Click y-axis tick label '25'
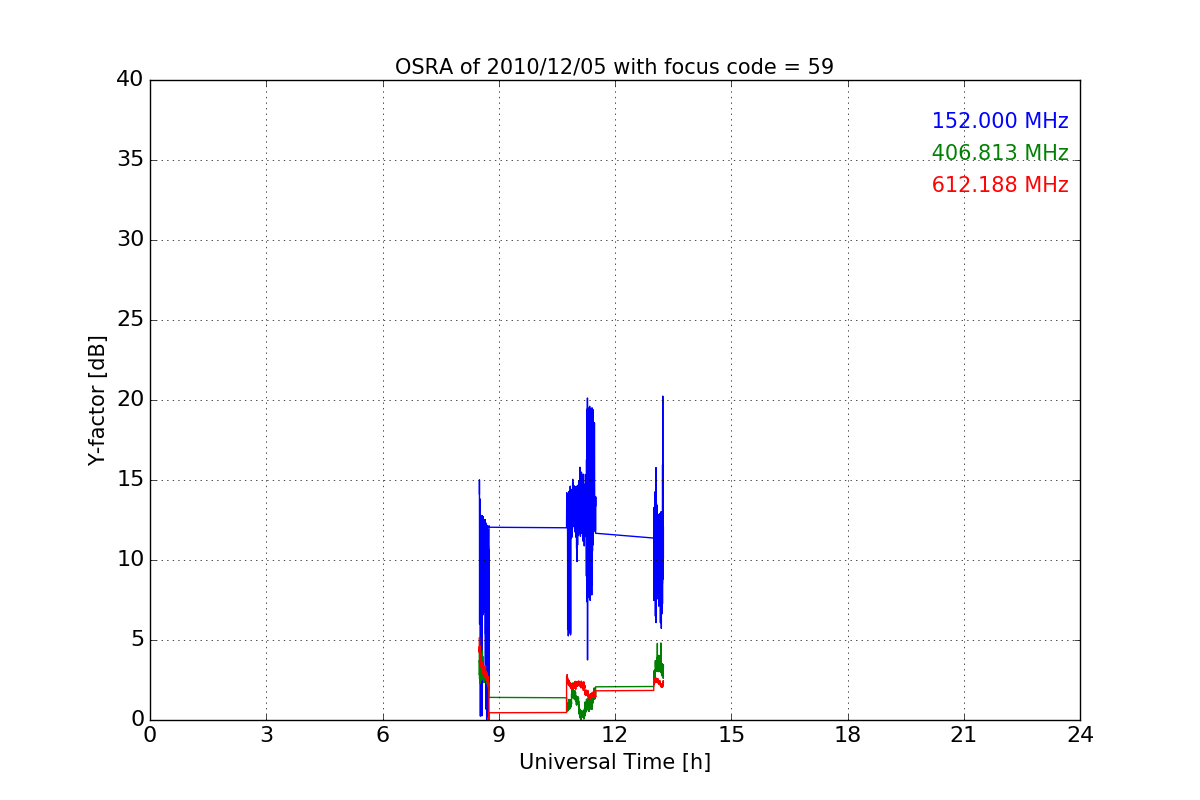 [130, 320]
